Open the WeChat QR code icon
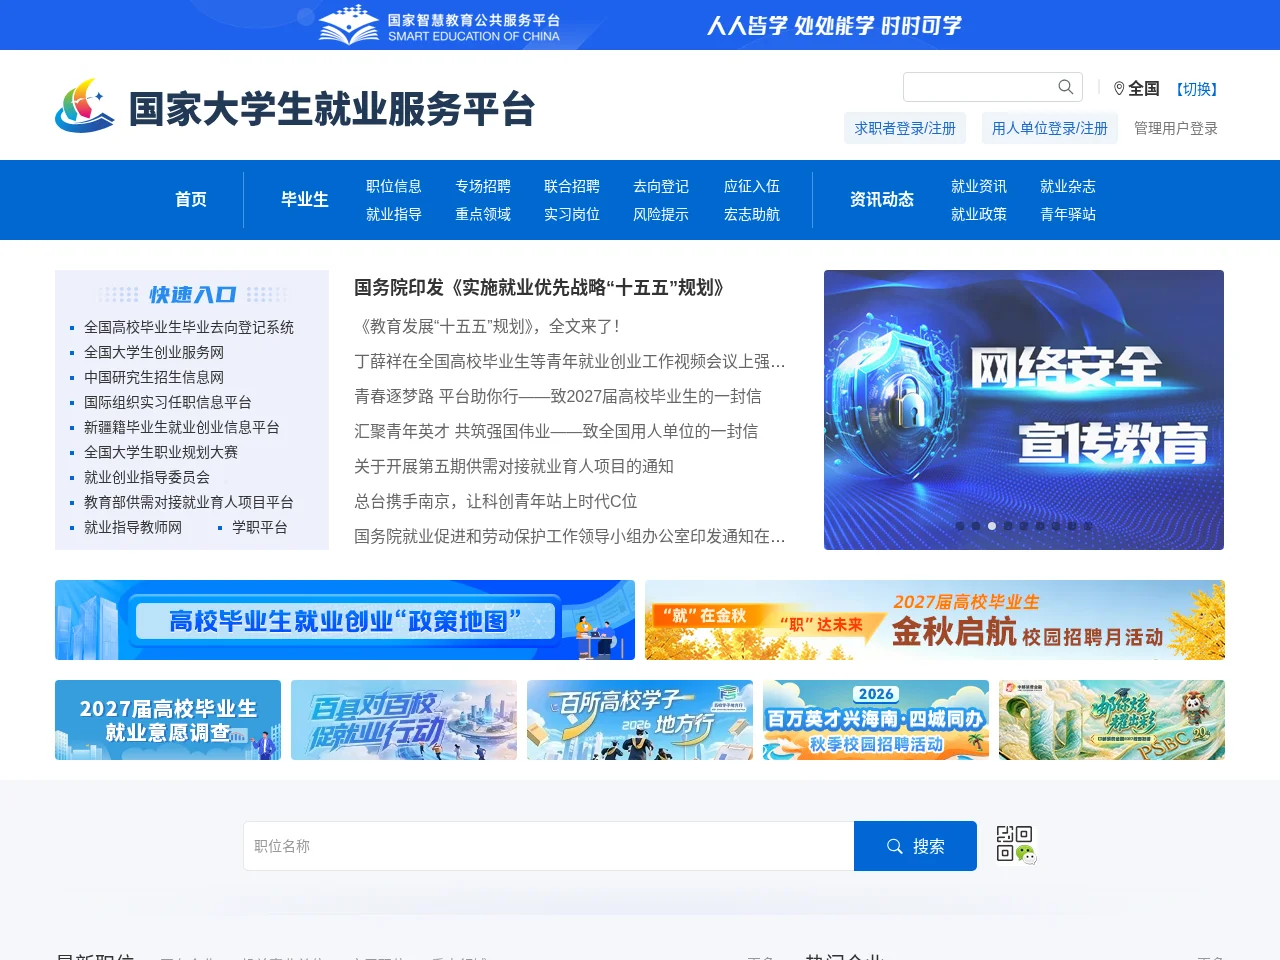The height and width of the screenshot is (960, 1280). (1016, 844)
